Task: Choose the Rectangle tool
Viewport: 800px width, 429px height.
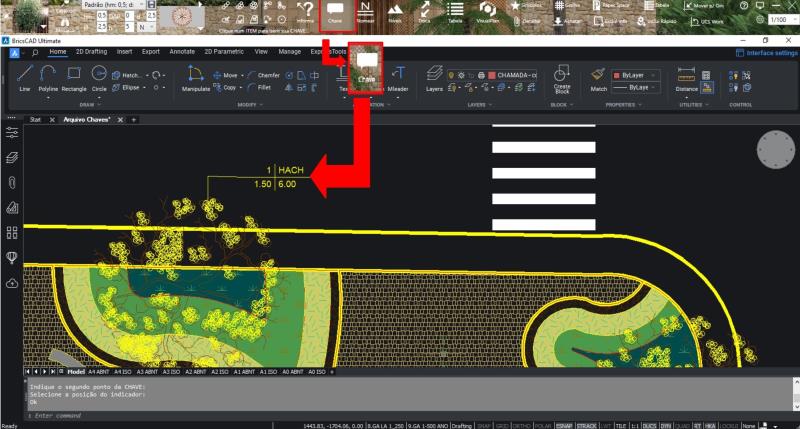Action: pyautogui.click(x=74, y=77)
